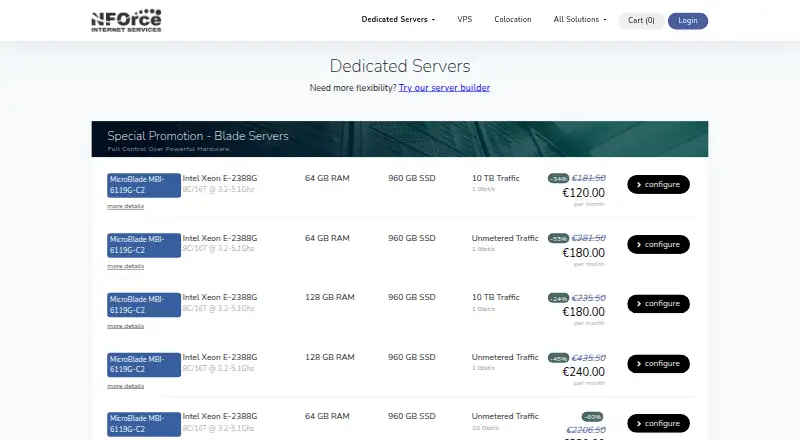The height and width of the screenshot is (440, 800).
Task: Click 'Intel Xeon E-2388G' in the €120.00 row
Action: point(220,178)
